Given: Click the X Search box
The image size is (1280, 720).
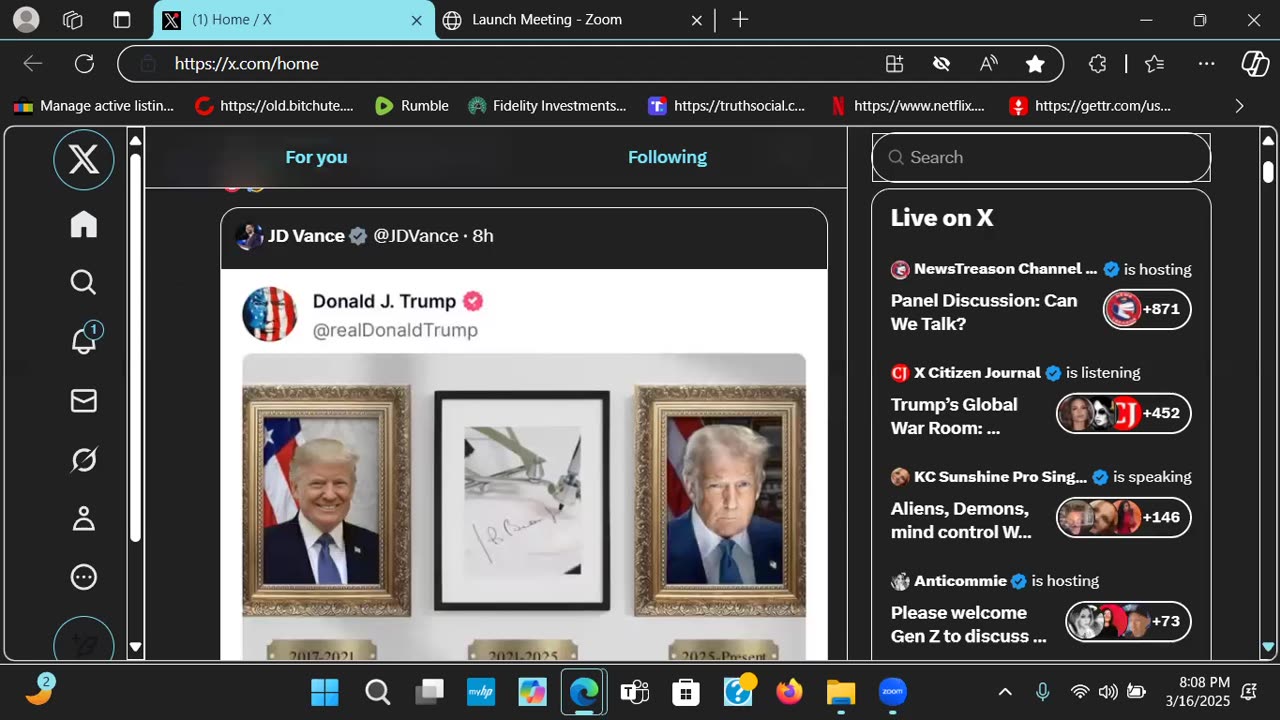Looking at the screenshot, I should click(x=1041, y=157).
